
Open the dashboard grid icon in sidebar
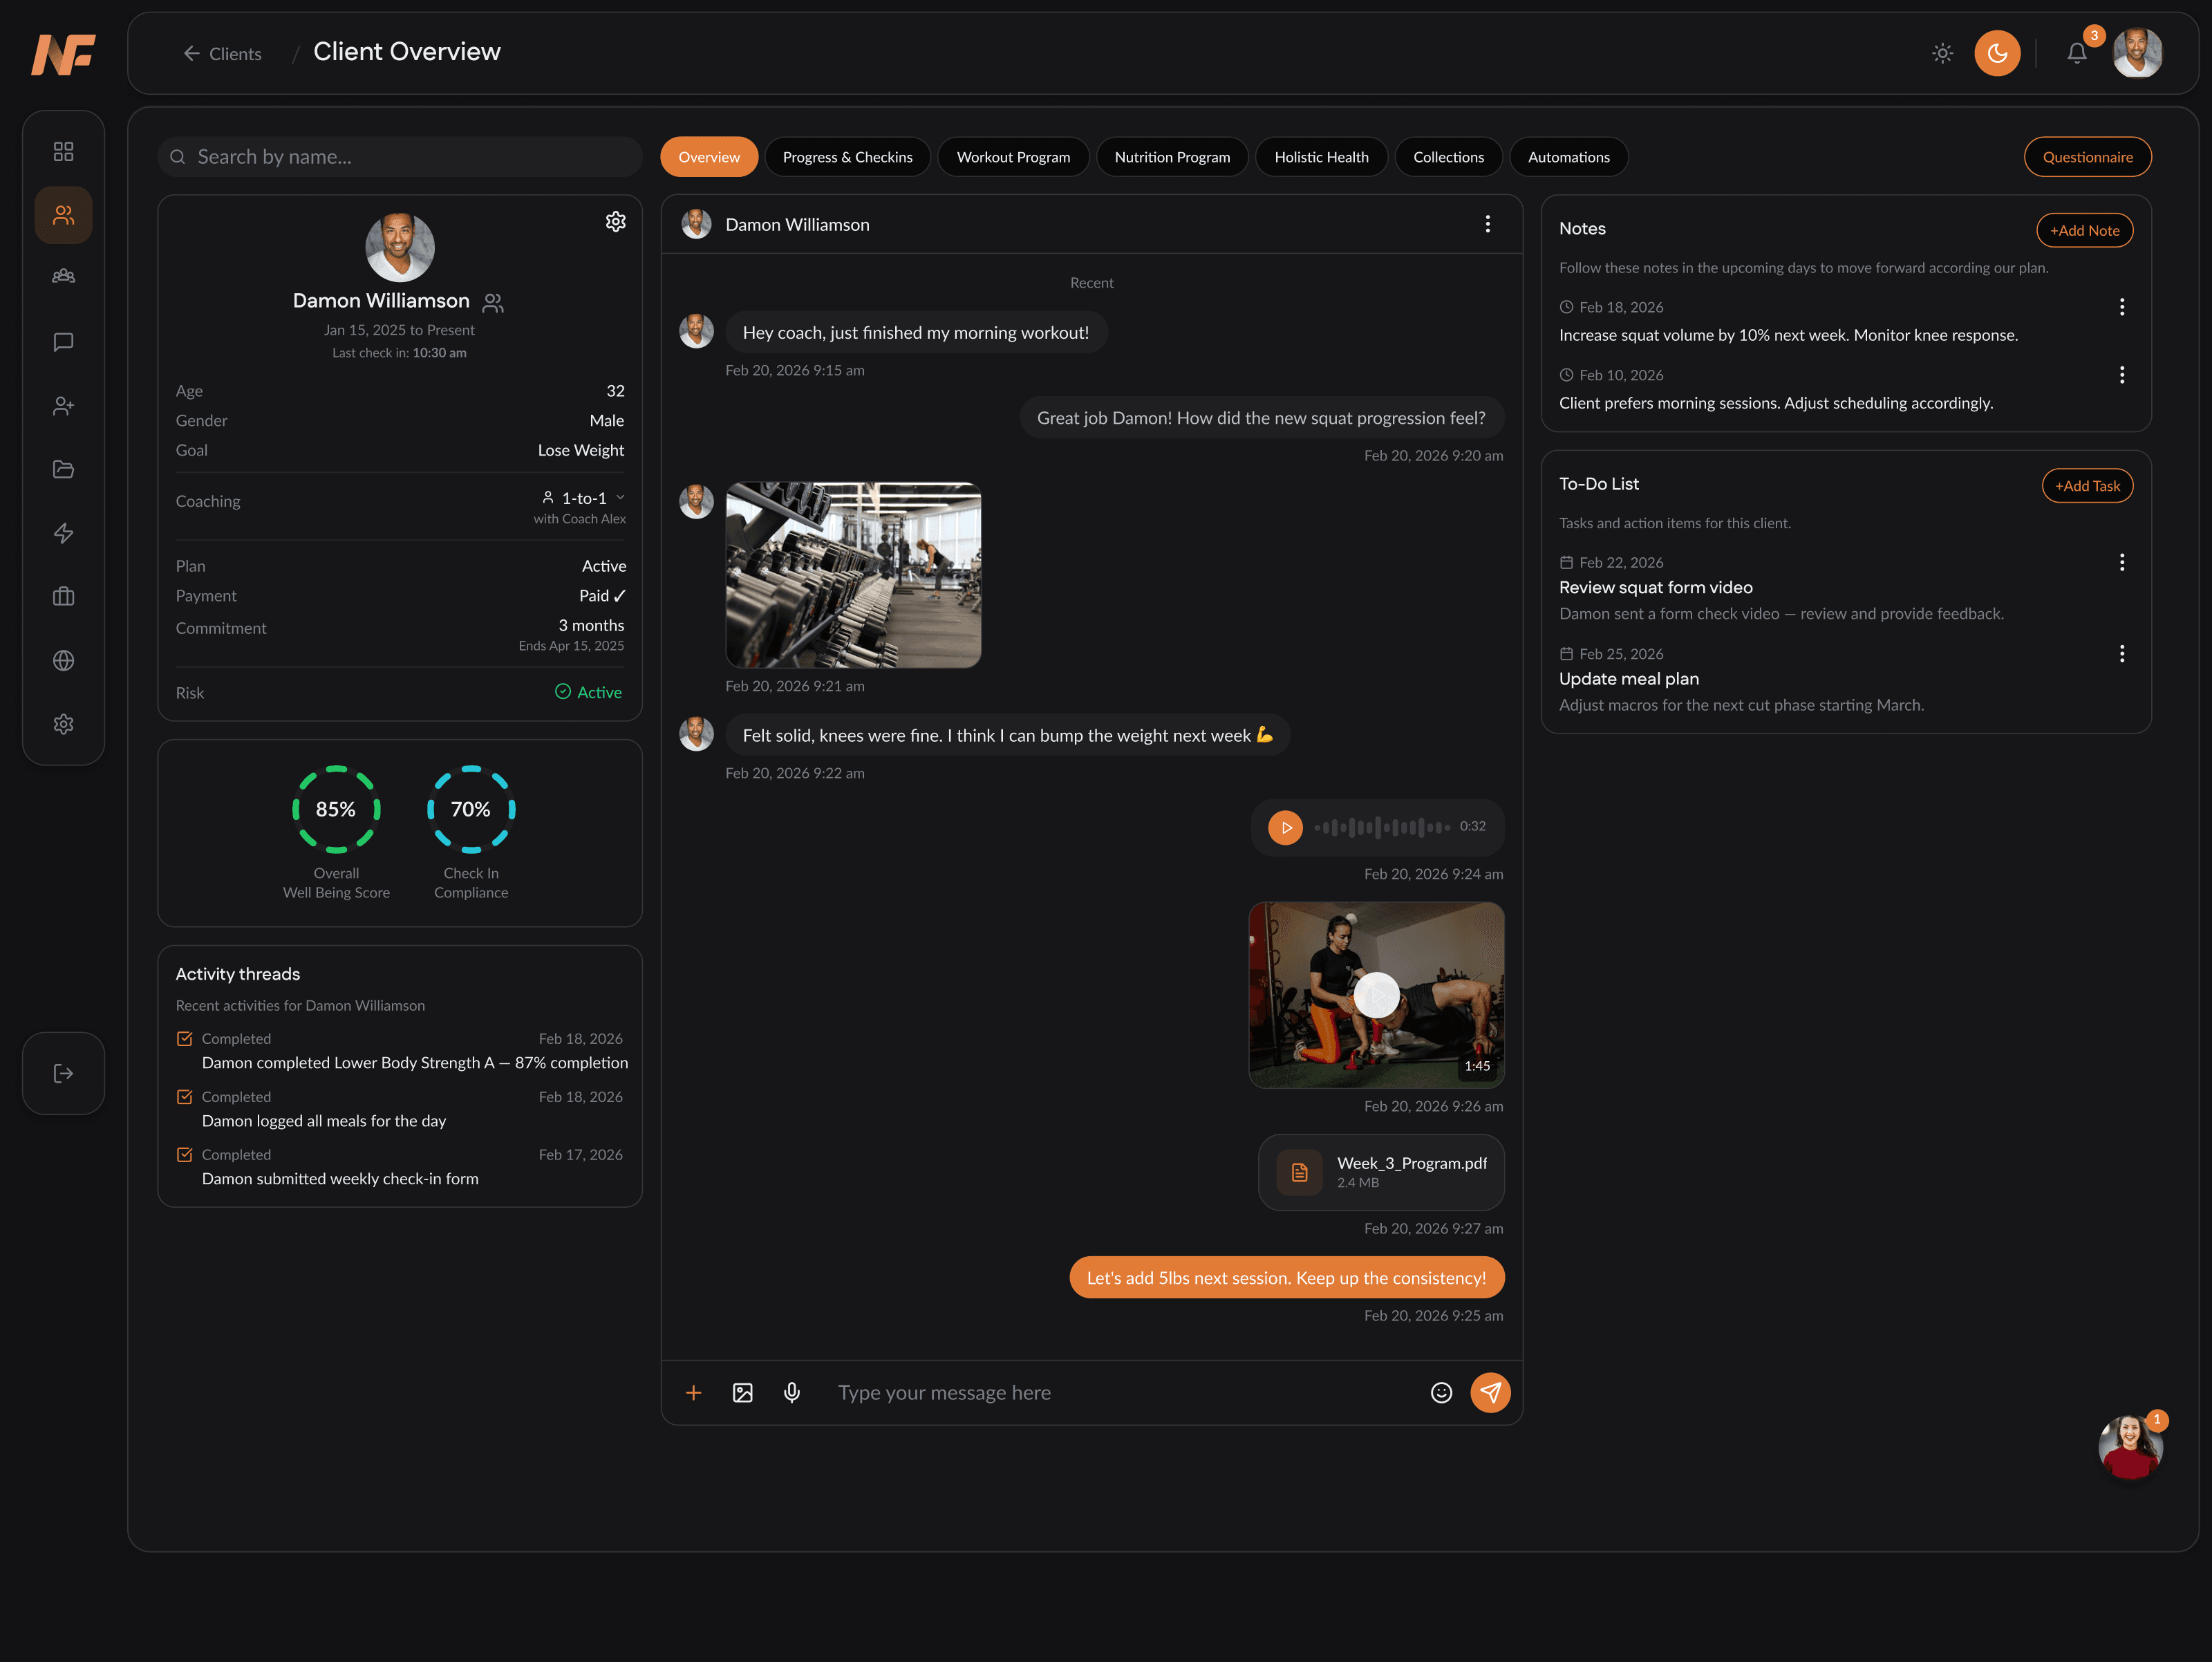tap(63, 151)
